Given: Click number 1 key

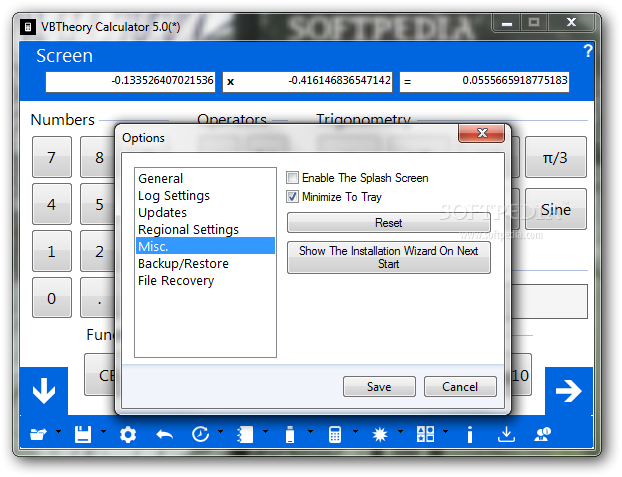Looking at the screenshot, I should 52,251.
